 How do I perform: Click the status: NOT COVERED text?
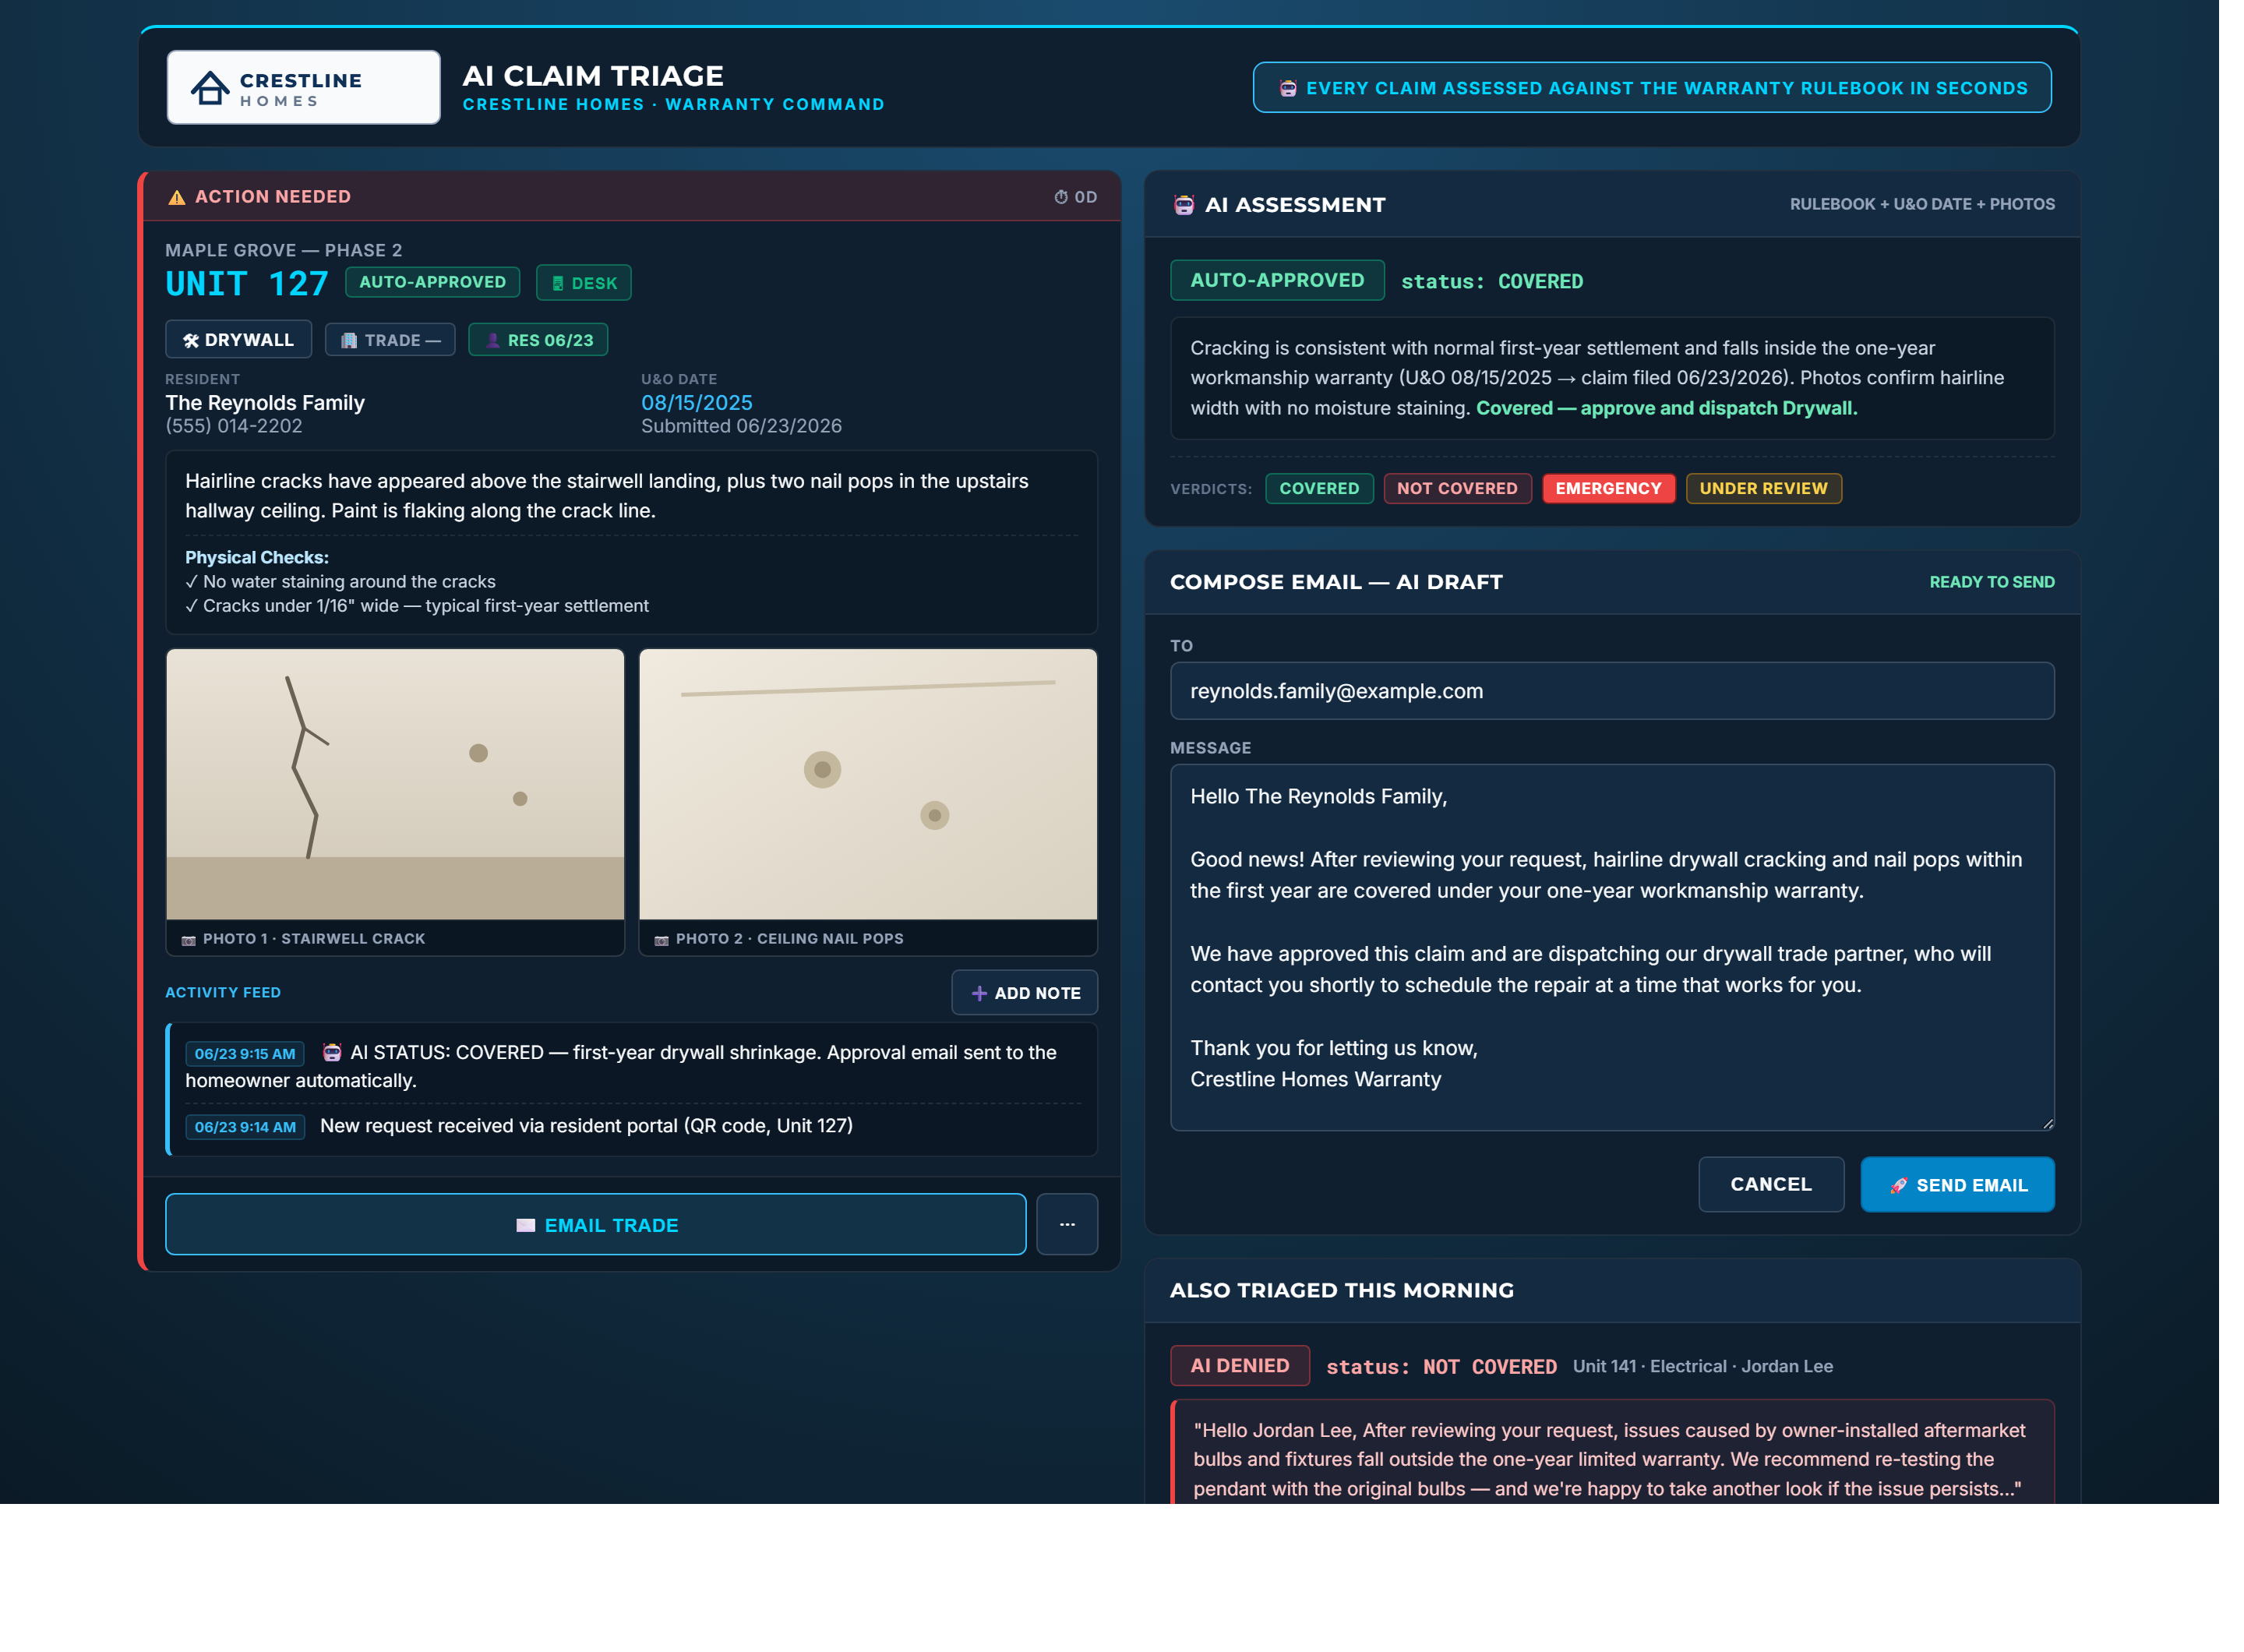1441,1366
